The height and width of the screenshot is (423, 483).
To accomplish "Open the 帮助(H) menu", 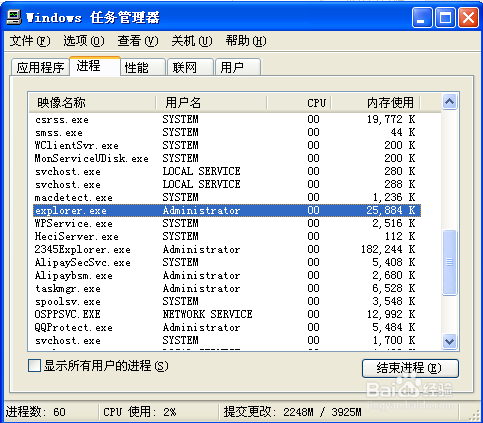I will coord(246,41).
